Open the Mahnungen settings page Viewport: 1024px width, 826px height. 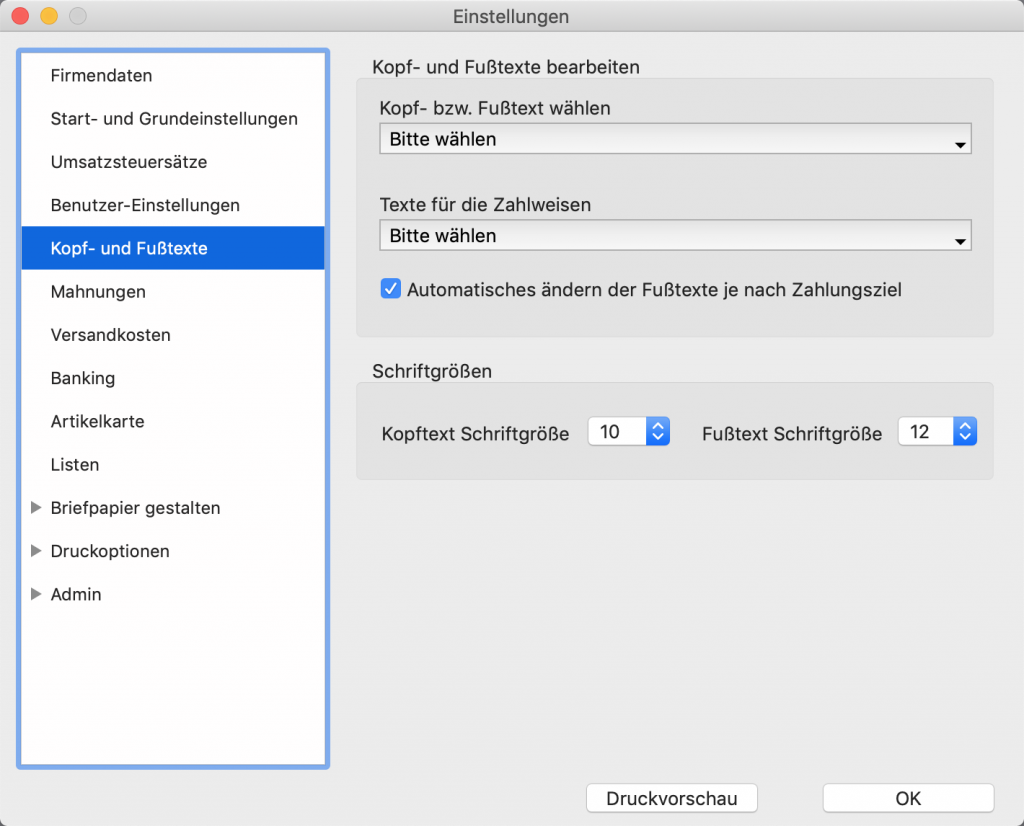98,292
